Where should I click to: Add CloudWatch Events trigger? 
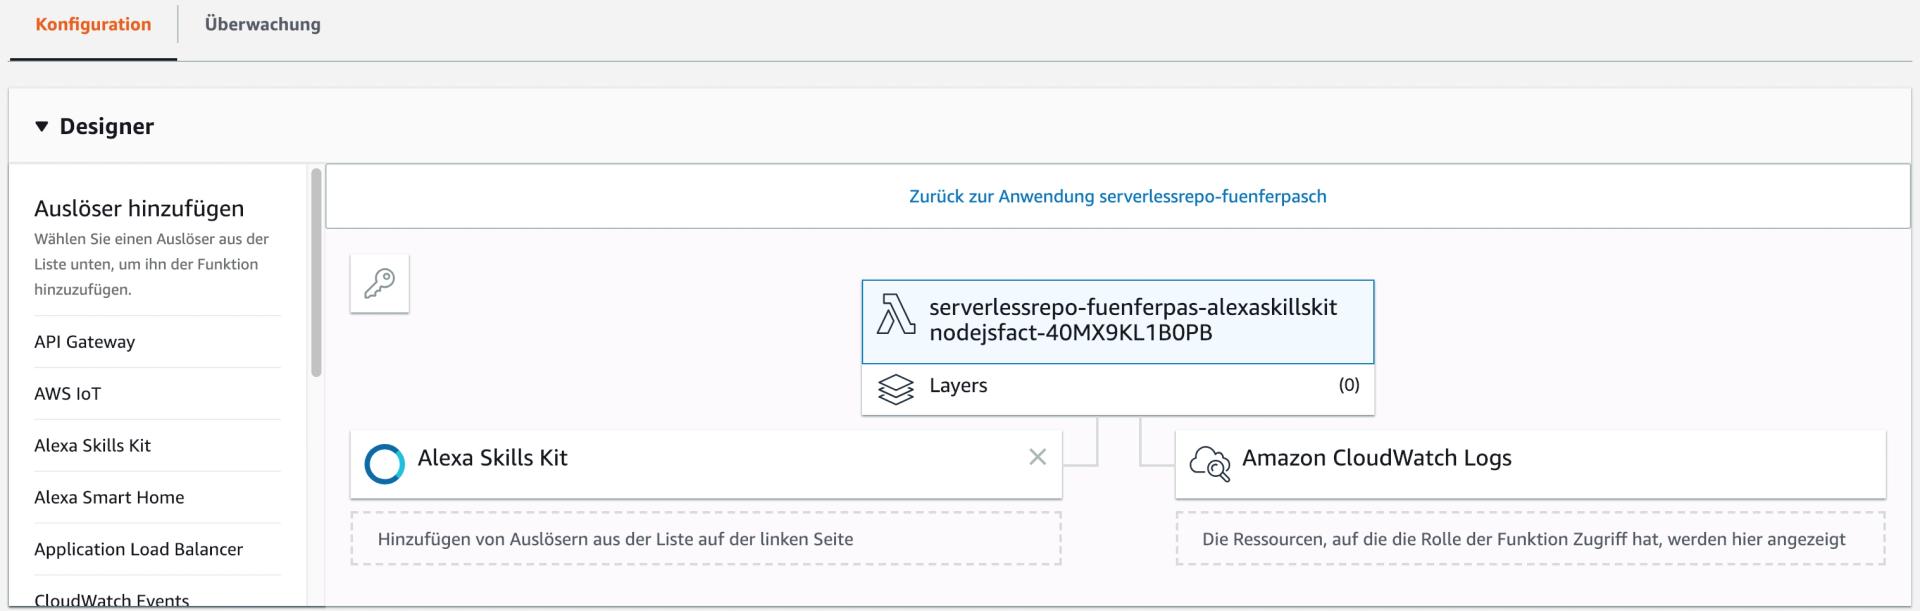pos(112,599)
